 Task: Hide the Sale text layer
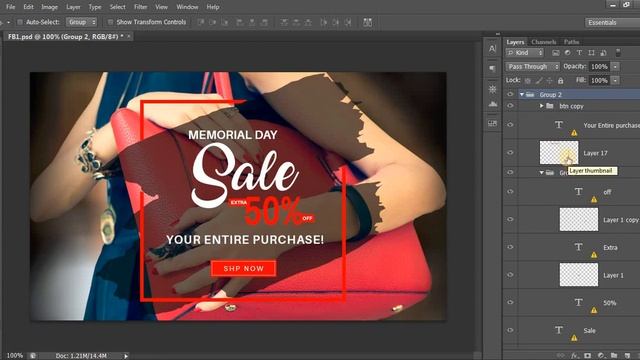(x=510, y=330)
